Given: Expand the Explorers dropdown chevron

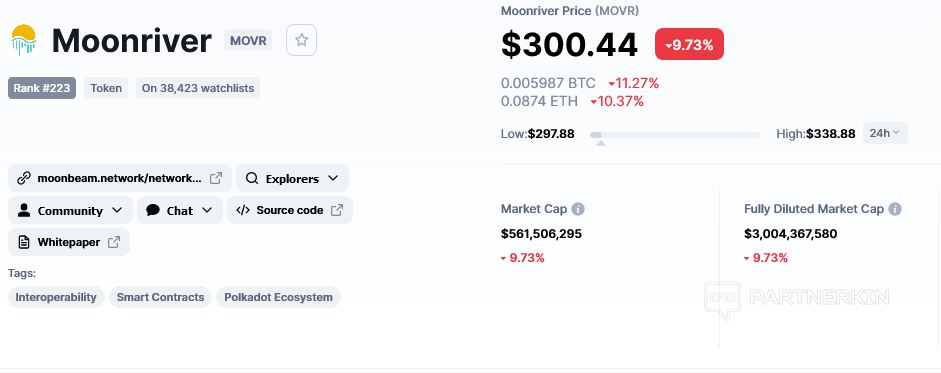Looking at the screenshot, I should 333,178.
